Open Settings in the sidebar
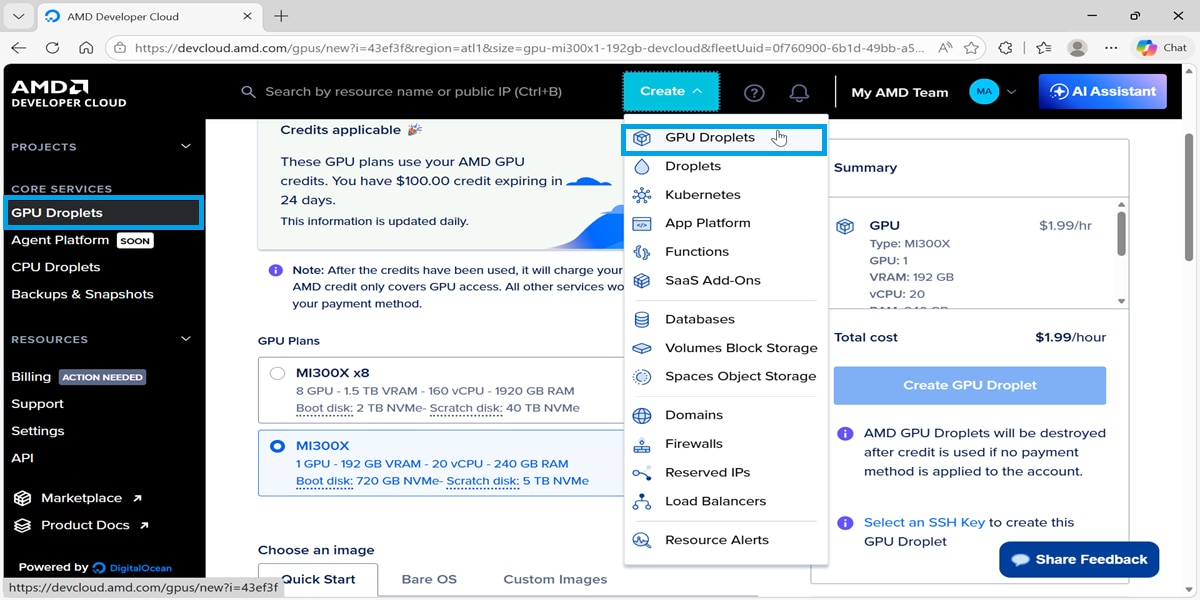1200x600 pixels. coord(37,431)
